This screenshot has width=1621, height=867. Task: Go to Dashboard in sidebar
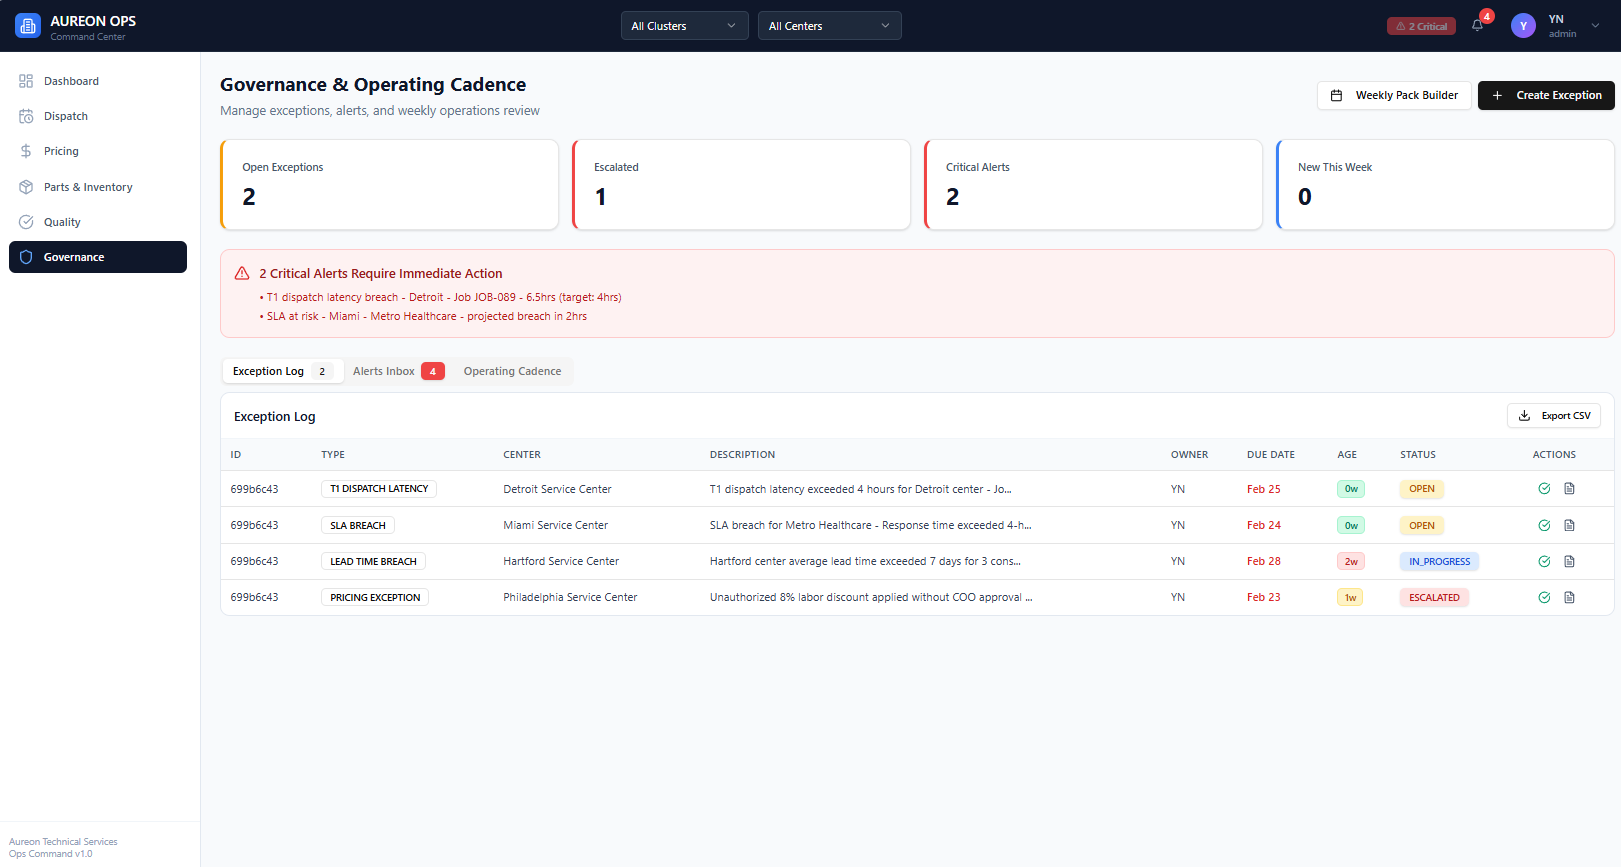coord(98,81)
